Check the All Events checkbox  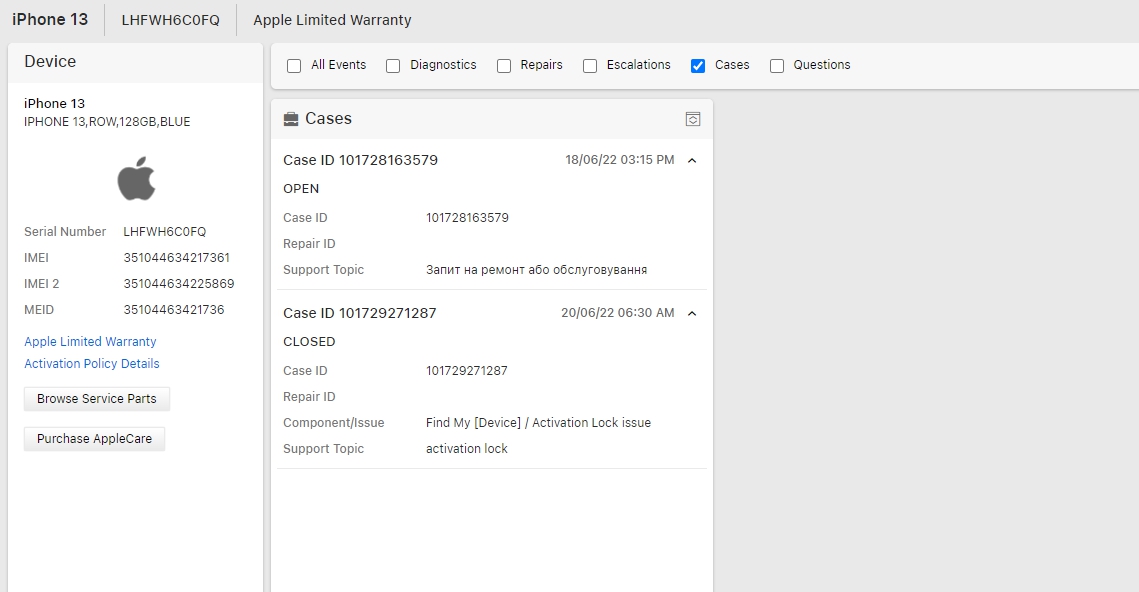[294, 66]
